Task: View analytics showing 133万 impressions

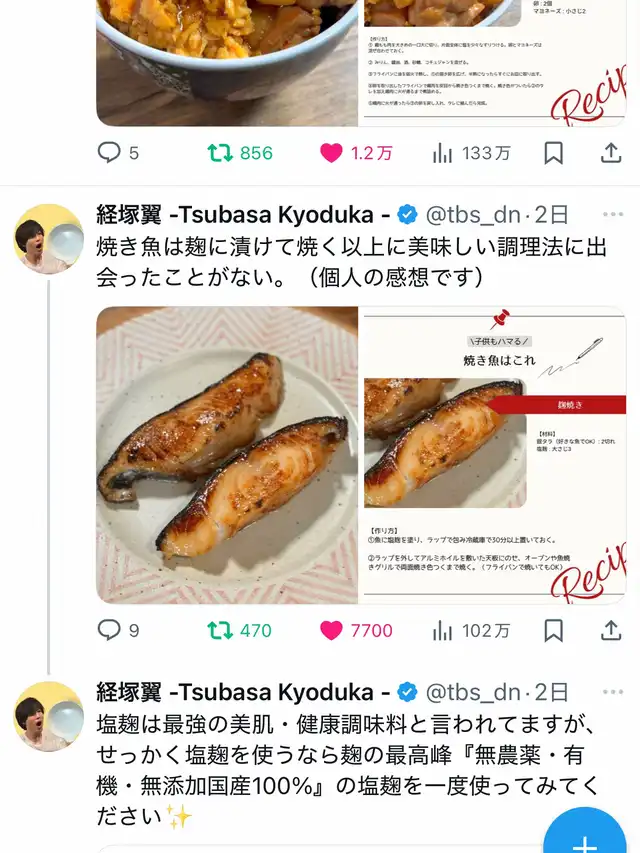Action: coord(471,153)
